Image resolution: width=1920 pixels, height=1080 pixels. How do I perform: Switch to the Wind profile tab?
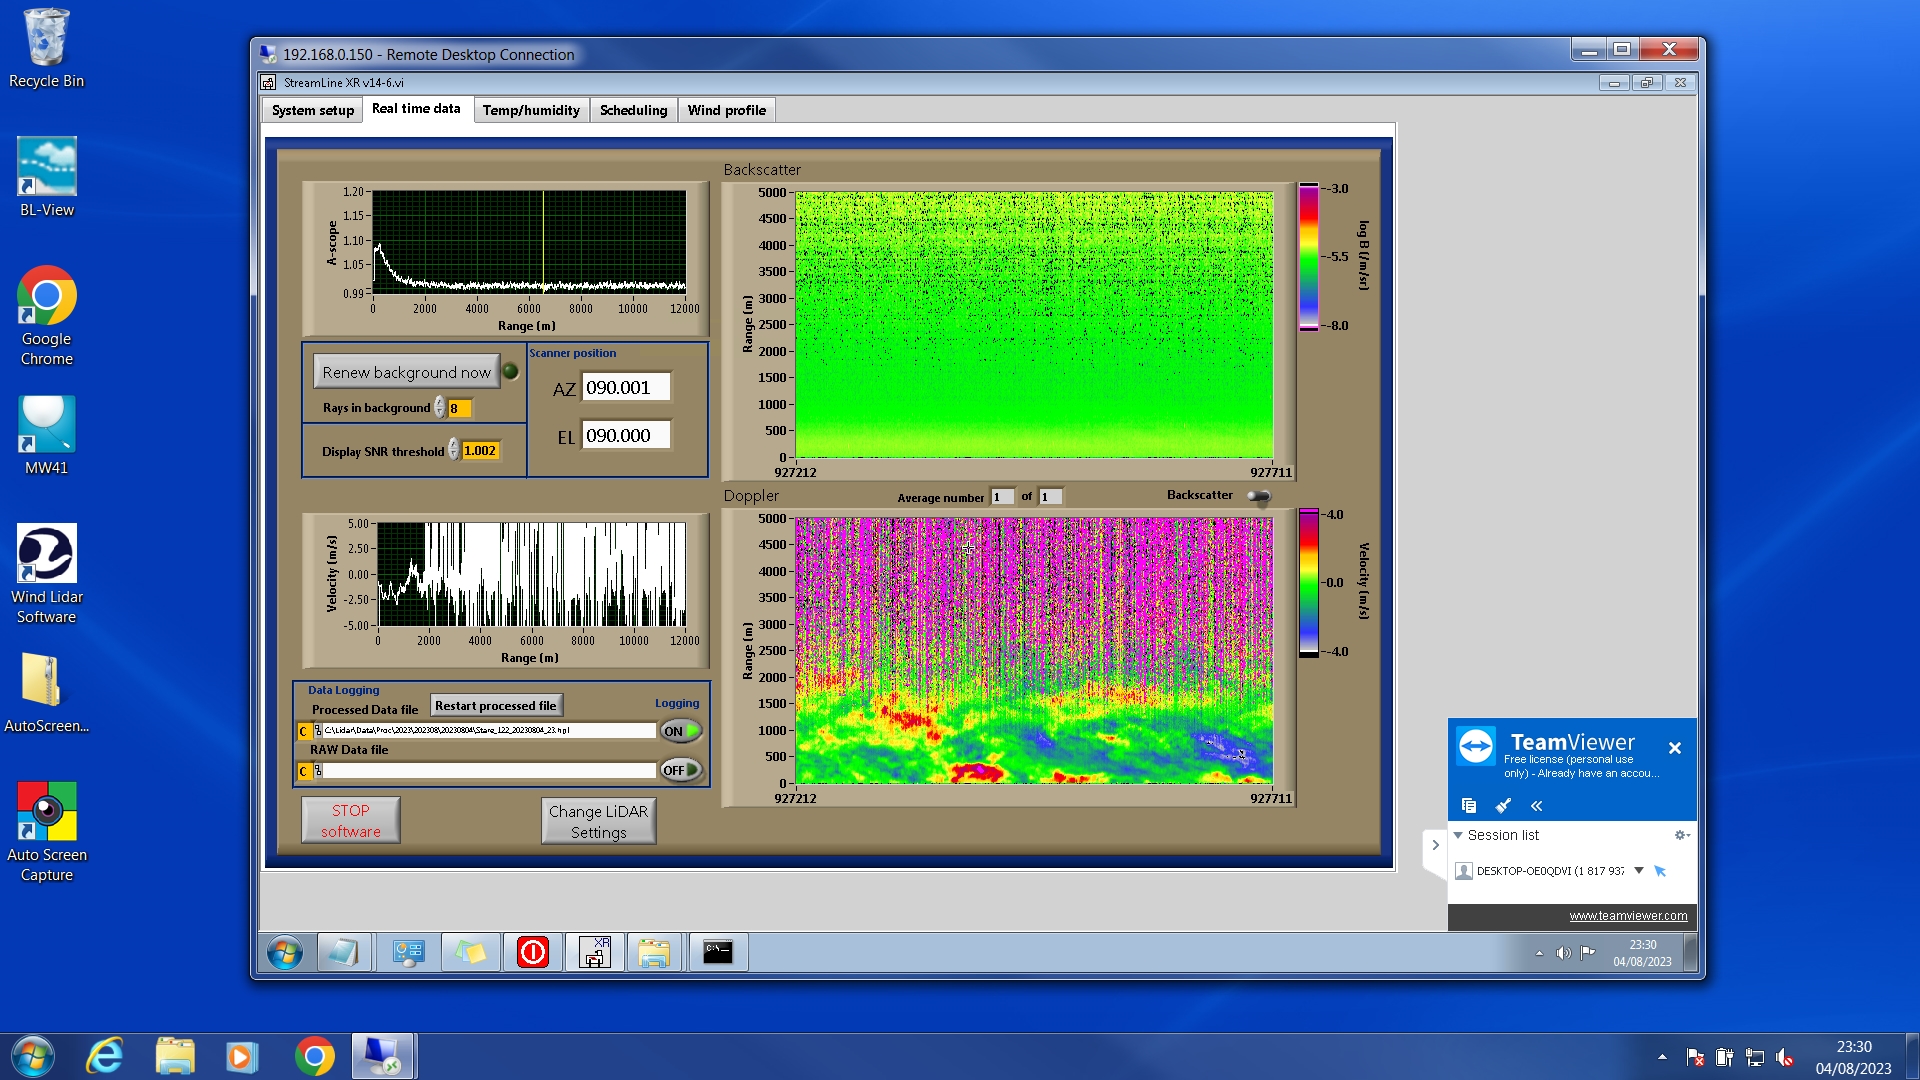[726, 110]
